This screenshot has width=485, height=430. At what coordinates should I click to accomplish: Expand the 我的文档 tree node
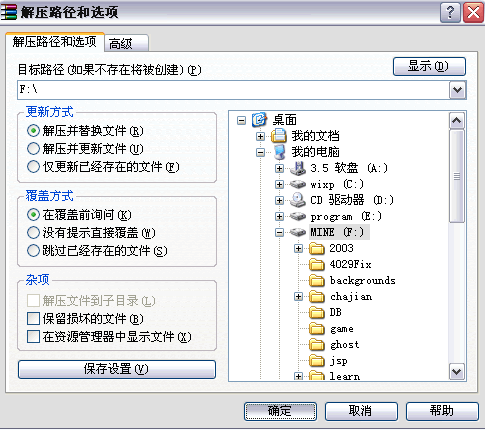(x=261, y=136)
